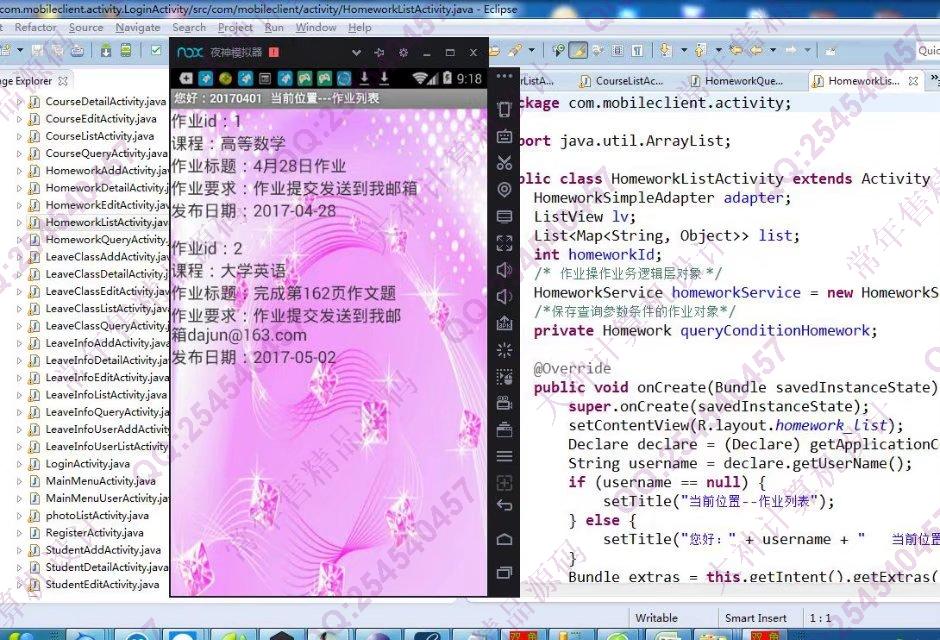Open Nox virtual location pin icon
Screen dimensions: 940x640
504,189
